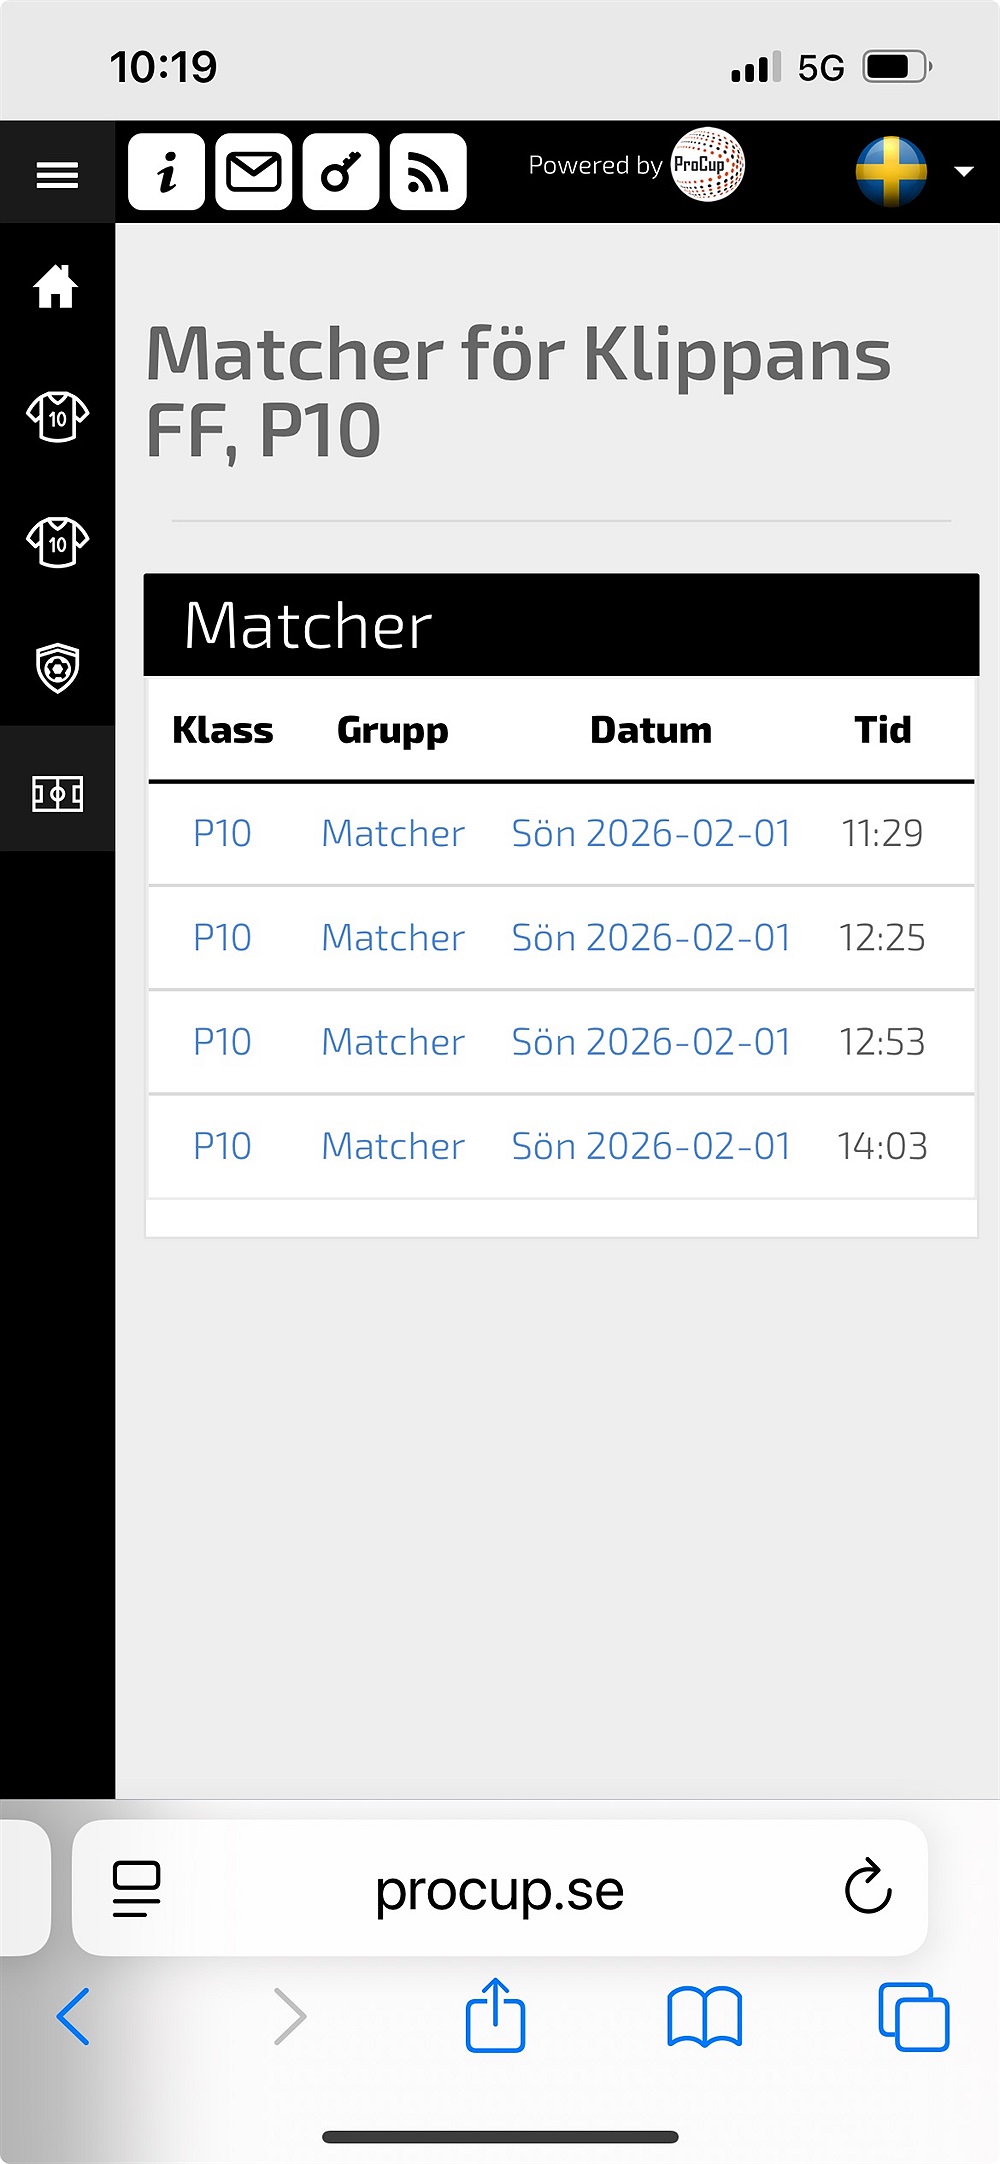Open the RSS feed icon
The width and height of the screenshot is (1000, 2164).
pyautogui.click(x=428, y=172)
